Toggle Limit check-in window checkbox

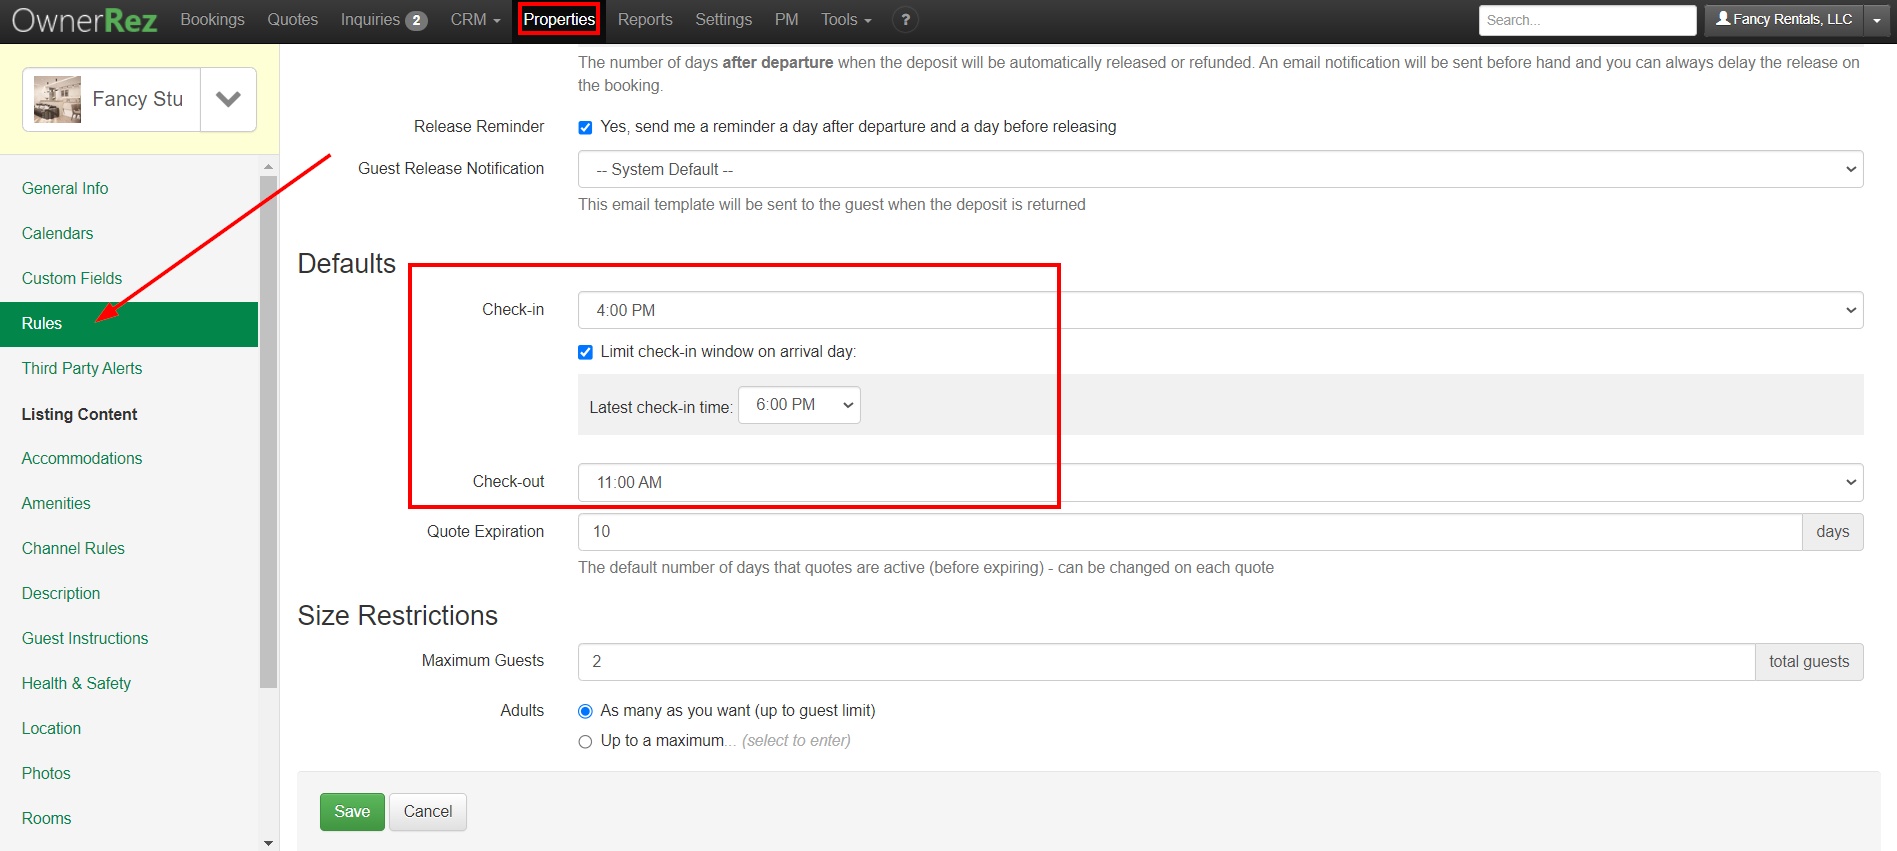pyautogui.click(x=585, y=352)
